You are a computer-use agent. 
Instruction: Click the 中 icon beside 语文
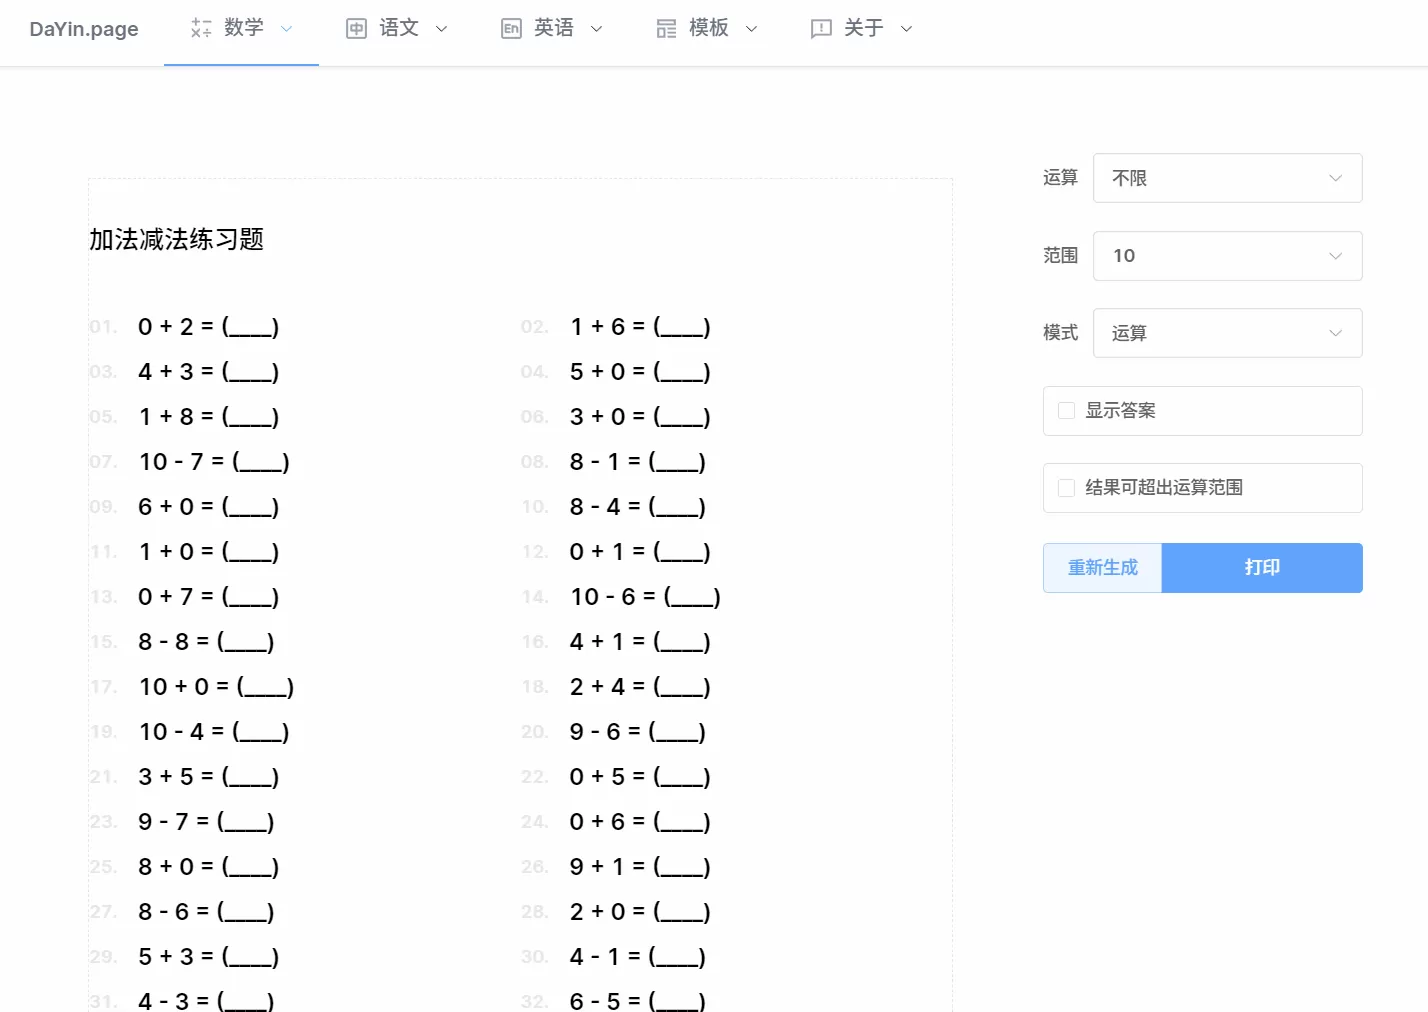click(x=356, y=28)
